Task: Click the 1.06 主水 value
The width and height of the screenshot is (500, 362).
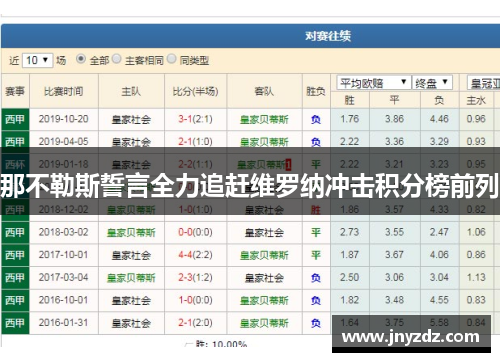Action: click(x=476, y=232)
